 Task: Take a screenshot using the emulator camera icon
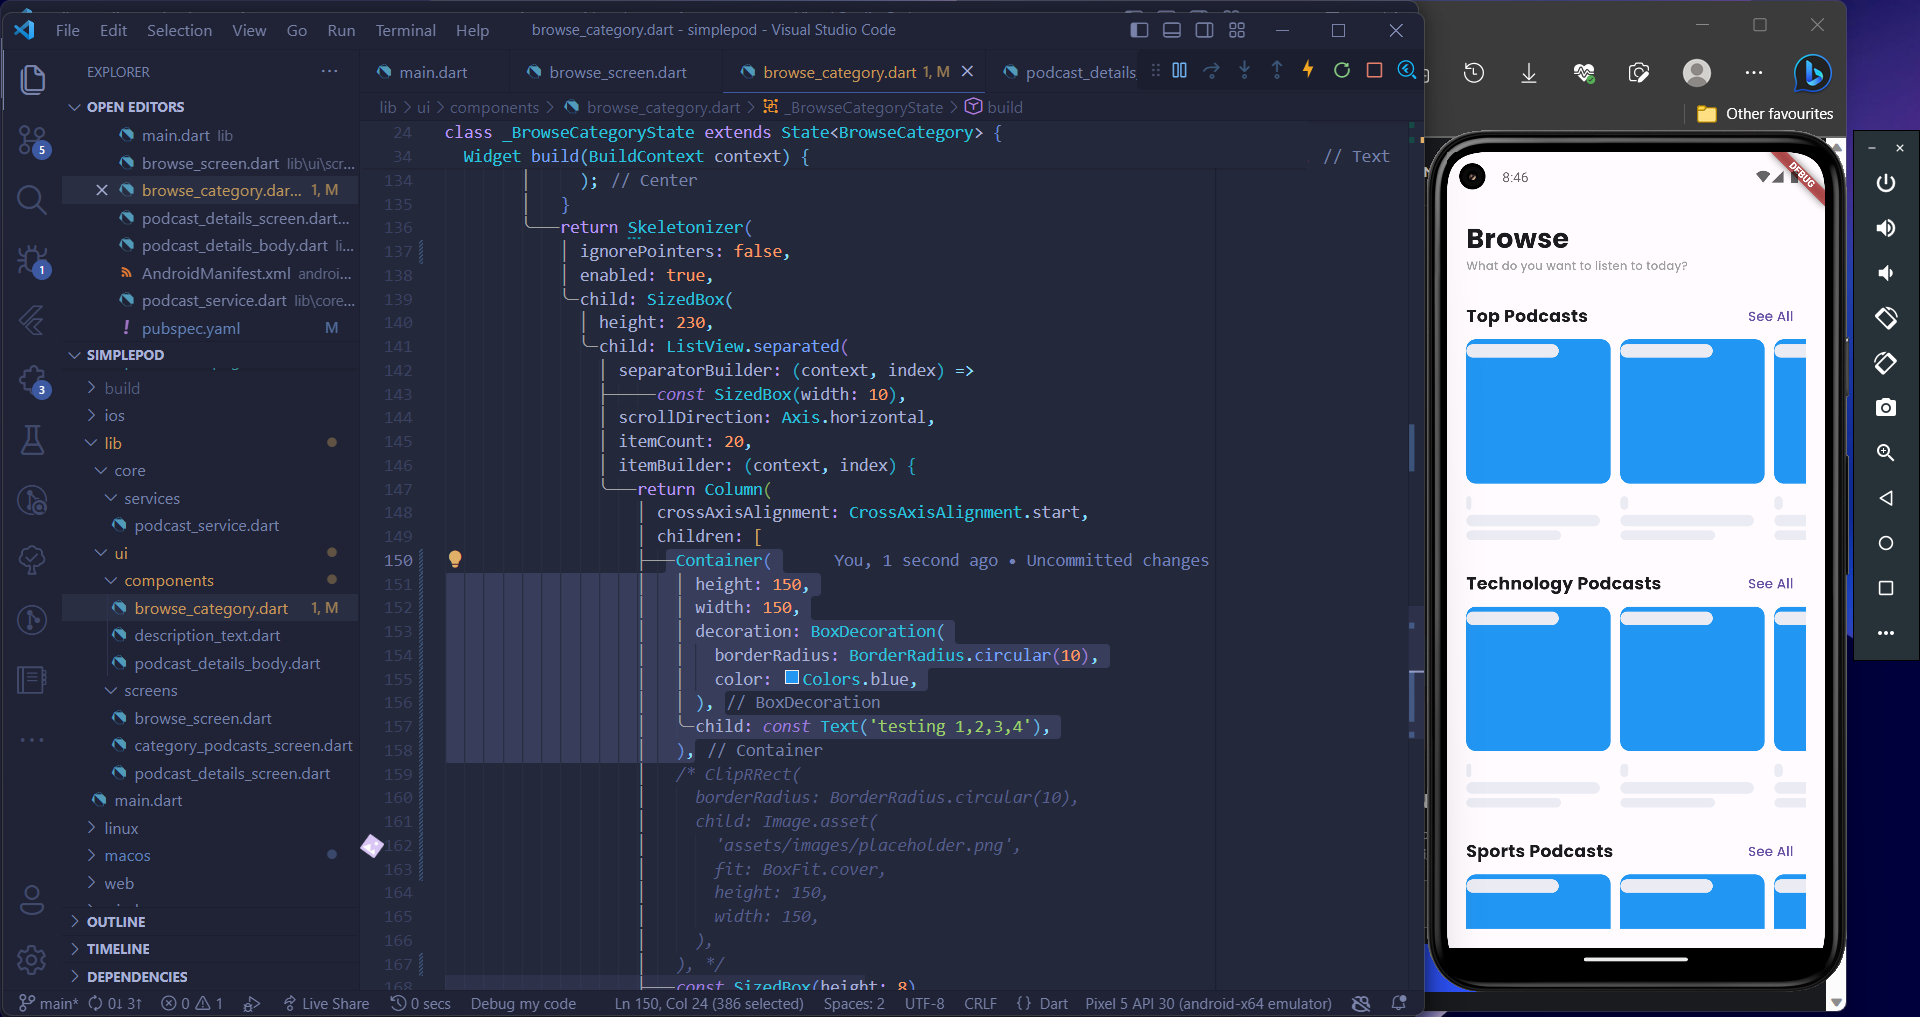click(x=1886, y=408)
